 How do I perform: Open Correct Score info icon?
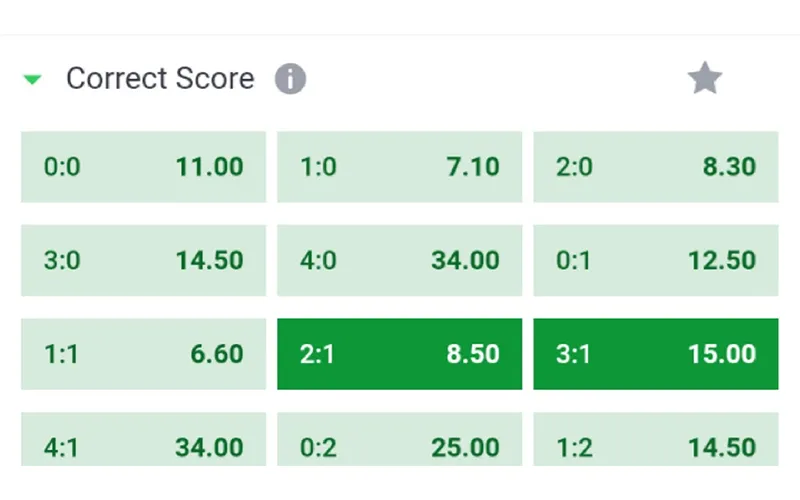point(290,79)
